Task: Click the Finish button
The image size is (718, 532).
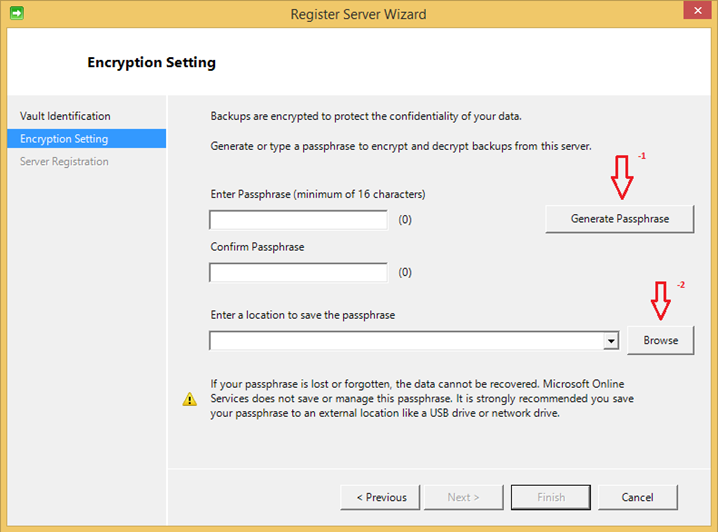Action: click(x=551, y=497)
